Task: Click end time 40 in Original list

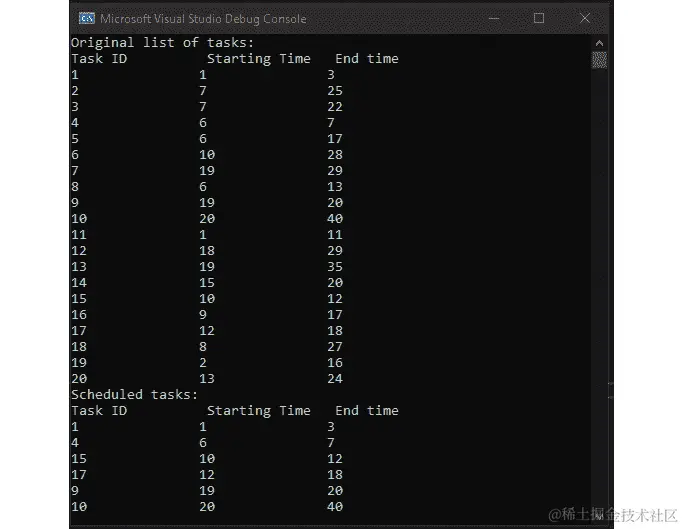Action: click(335, 218)
